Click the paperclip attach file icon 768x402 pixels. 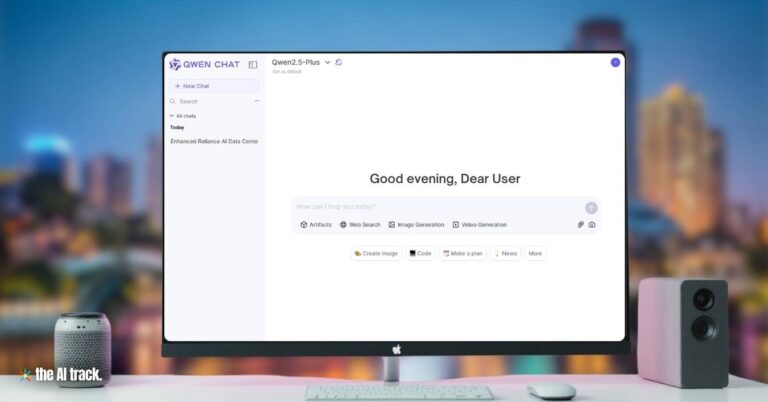point(580,225)
